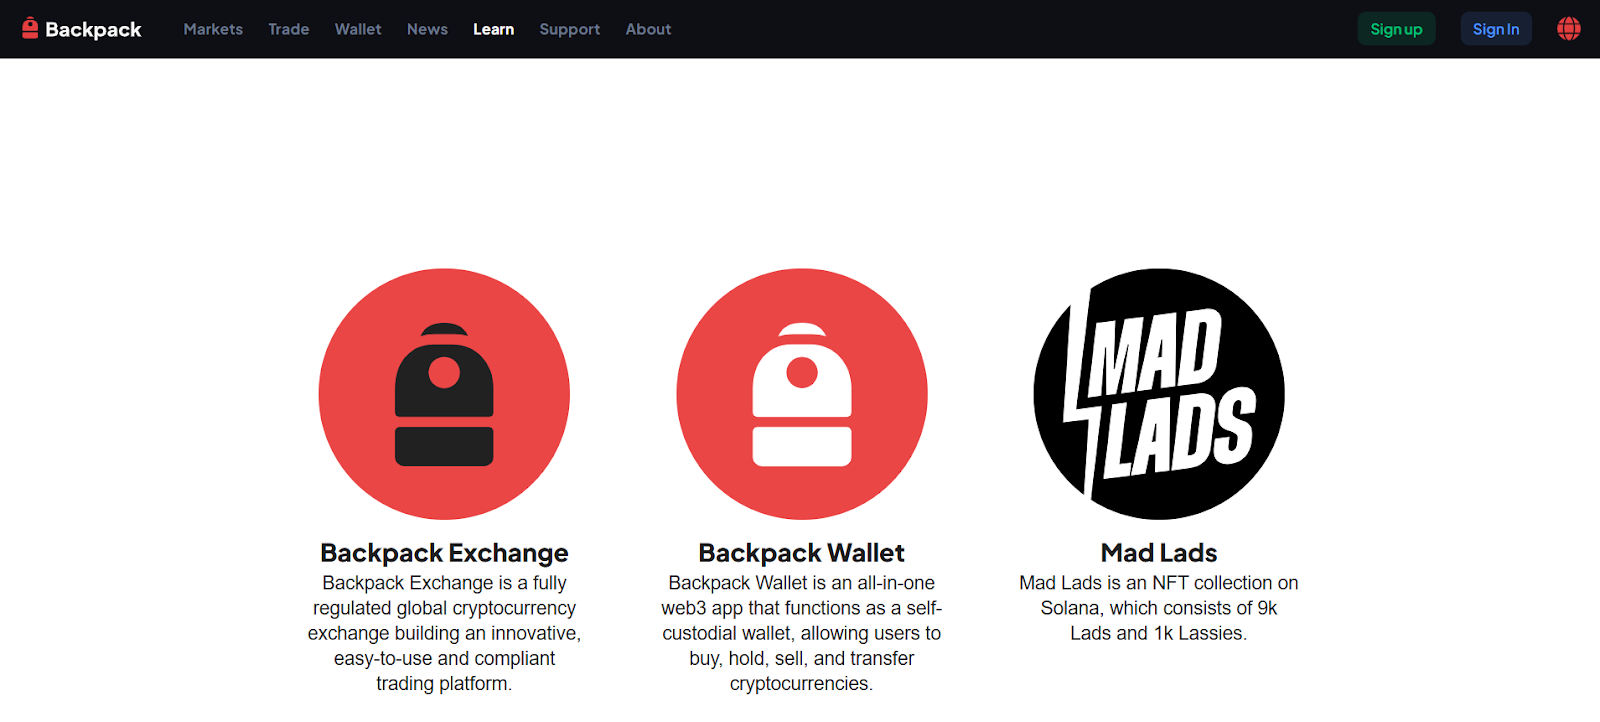Go to the Support page
Screen dimensions: 1600x722
tap(569, 29)
